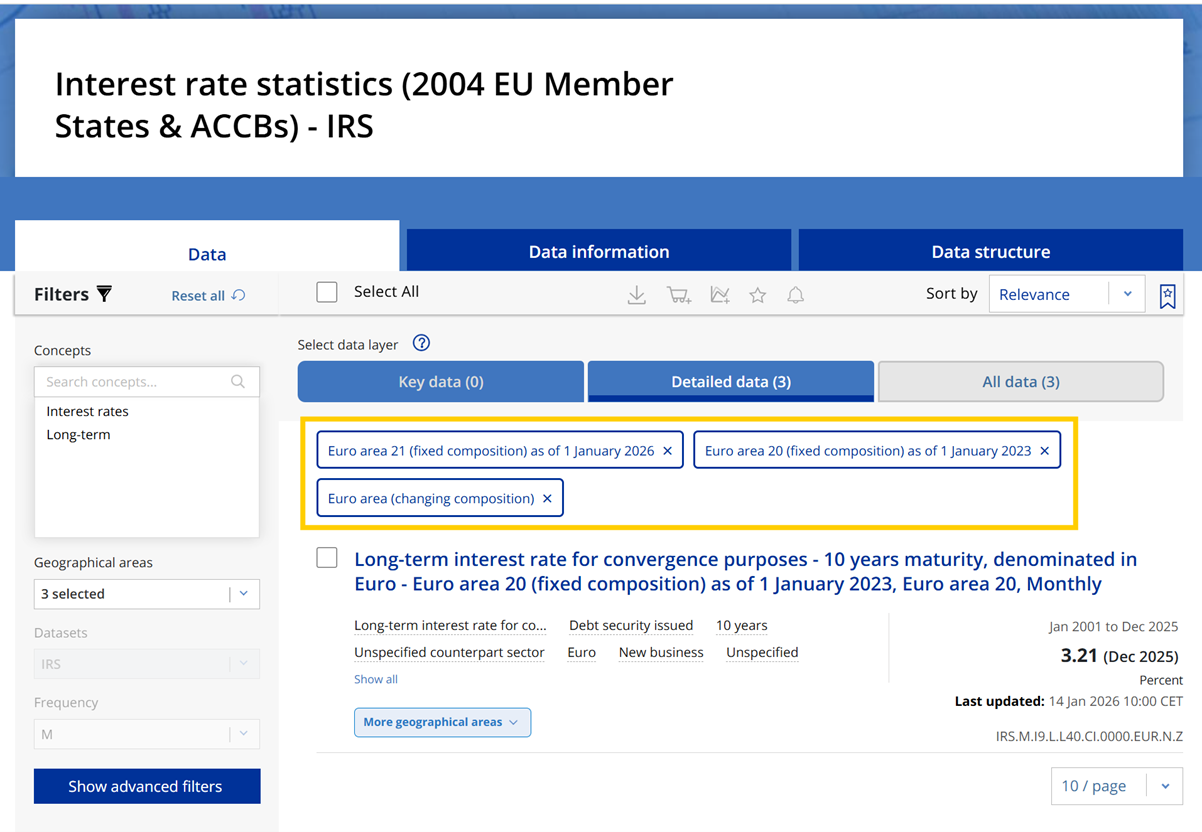The image size is (1202, 832).
Task: Click the add to chart icon
Action: click(x=719, y=295)
